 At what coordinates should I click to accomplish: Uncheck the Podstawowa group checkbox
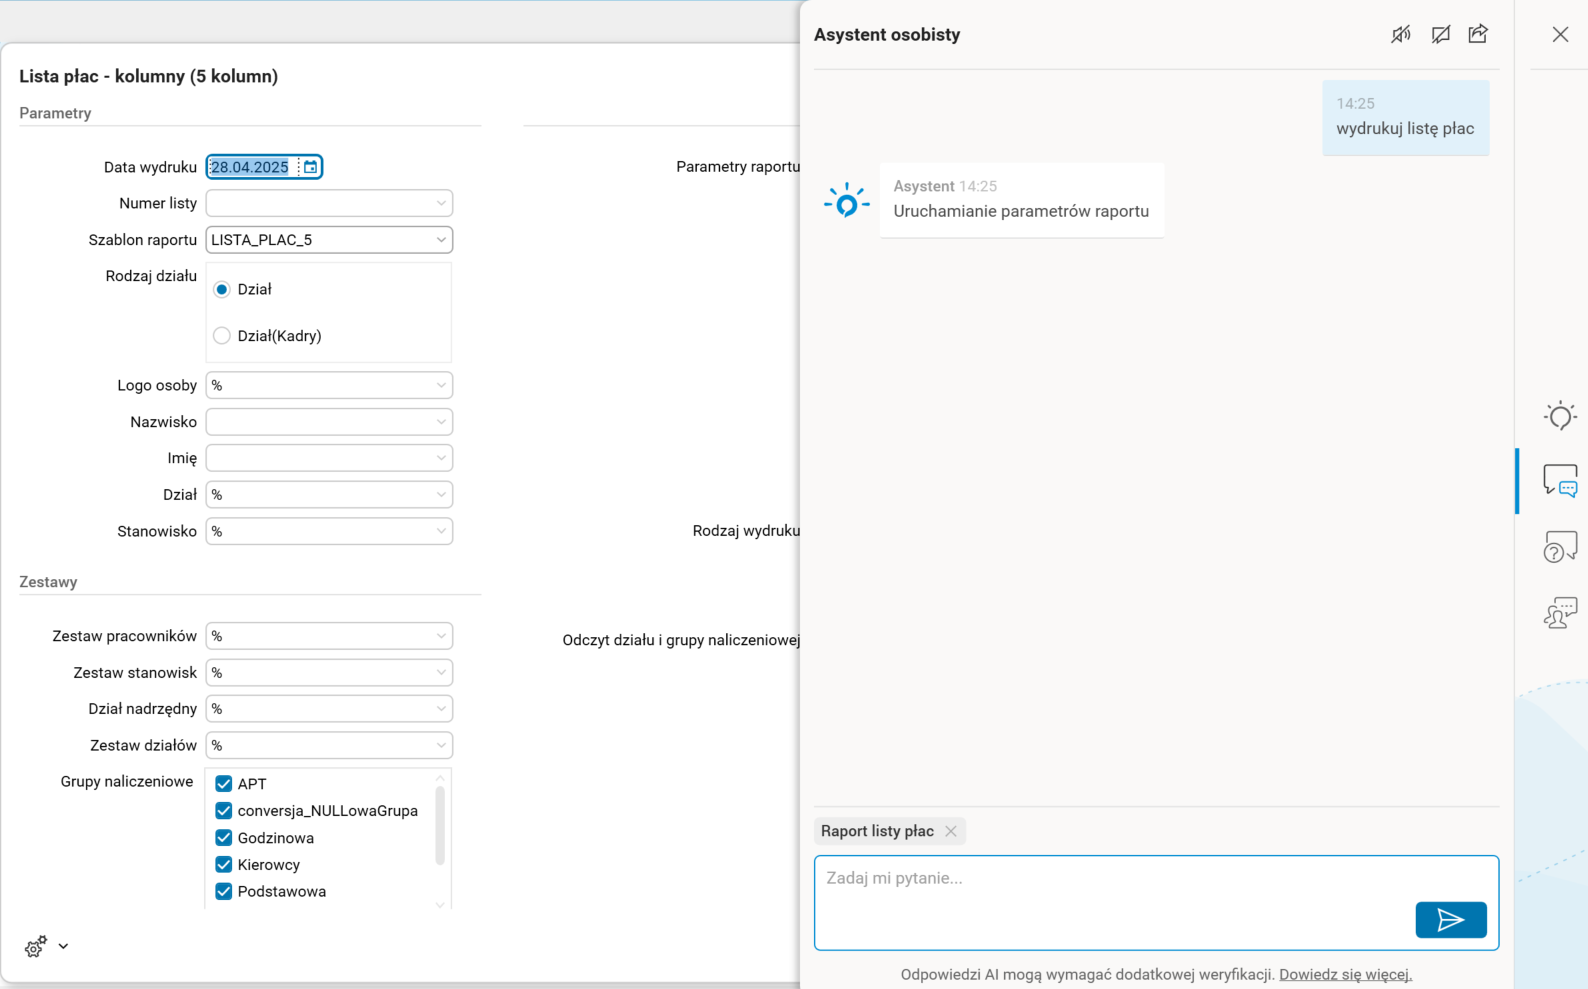tap(224, 892)
